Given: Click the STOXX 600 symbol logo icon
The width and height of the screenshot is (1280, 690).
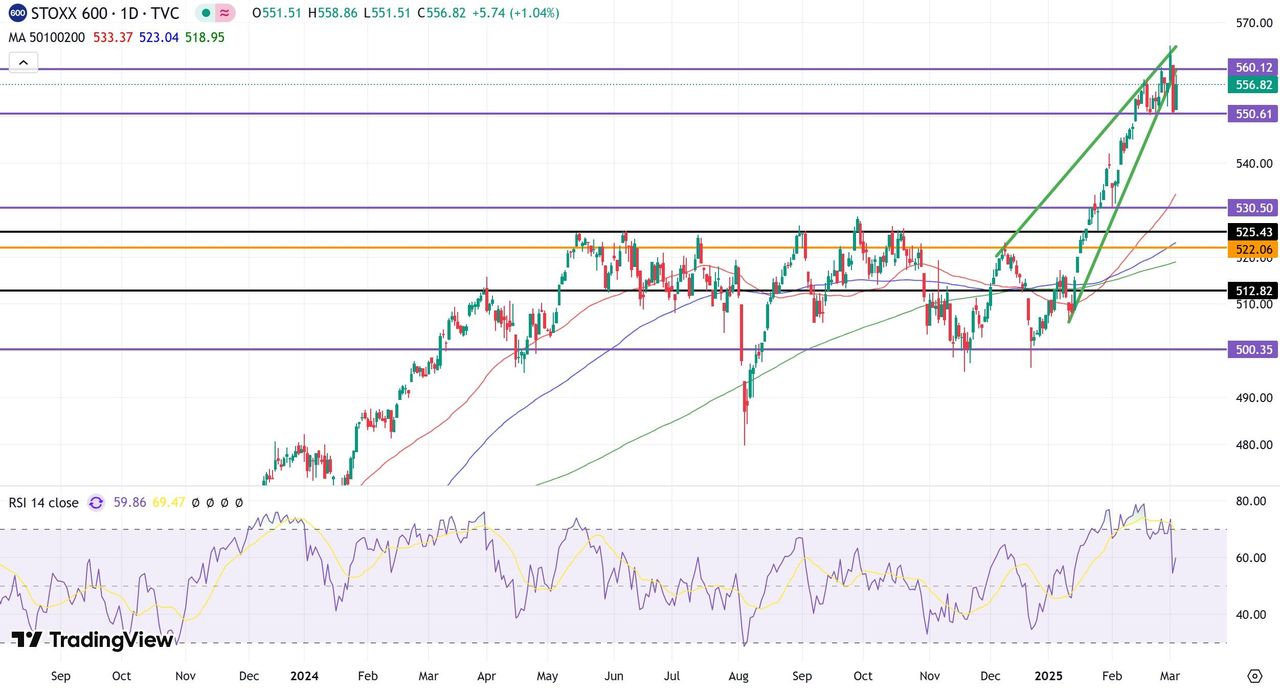Looking at the screenshot, I should coord(18,13).
